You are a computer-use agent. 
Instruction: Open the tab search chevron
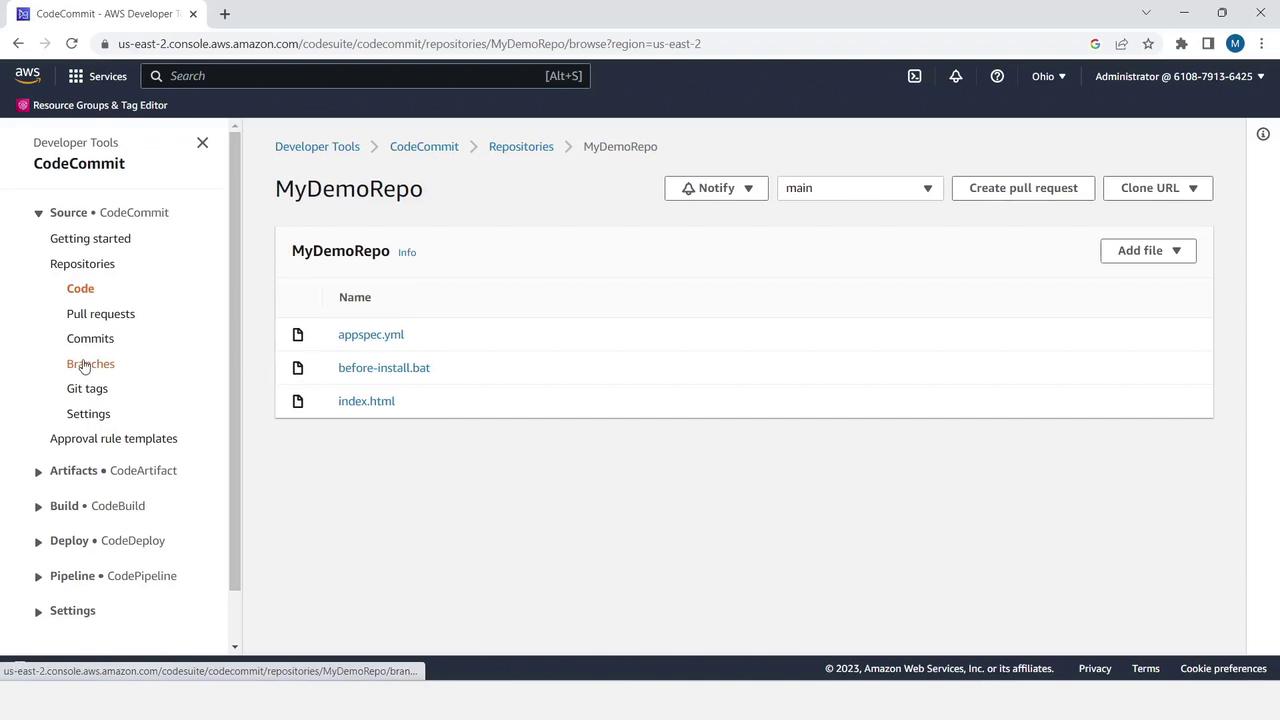click(1146, 13)
